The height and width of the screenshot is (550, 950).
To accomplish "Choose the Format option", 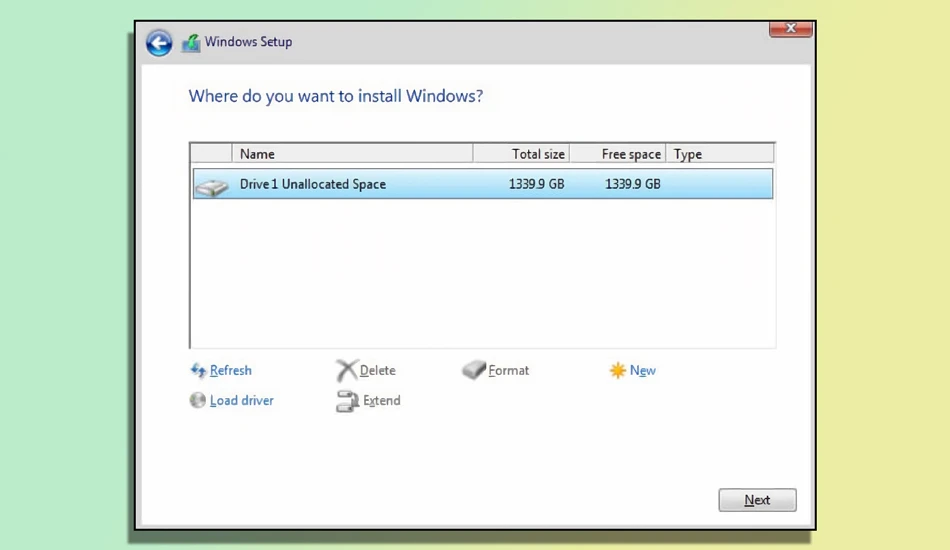I will [x=508, y=370].
